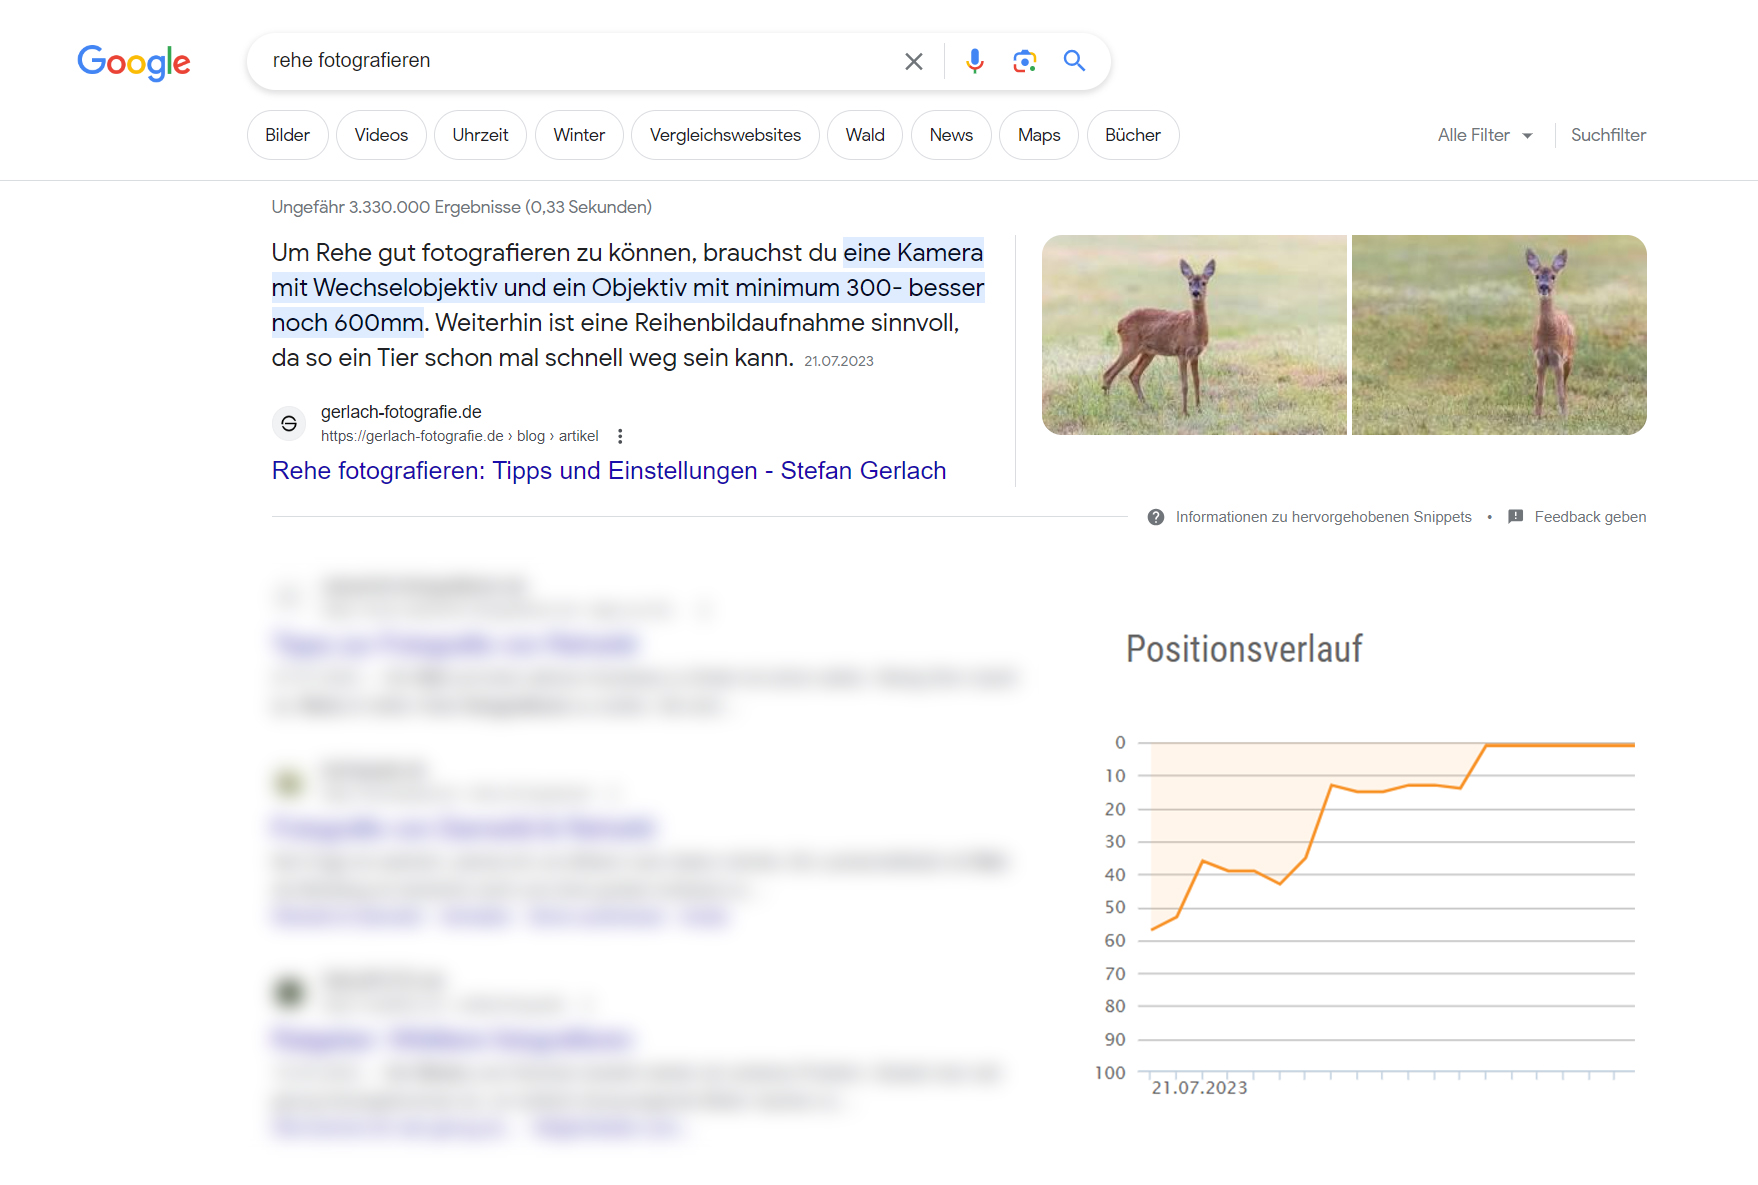Apply the Vergleichswebsites filter chip
Screen dimensions: 1758x1185
(725, 135)
